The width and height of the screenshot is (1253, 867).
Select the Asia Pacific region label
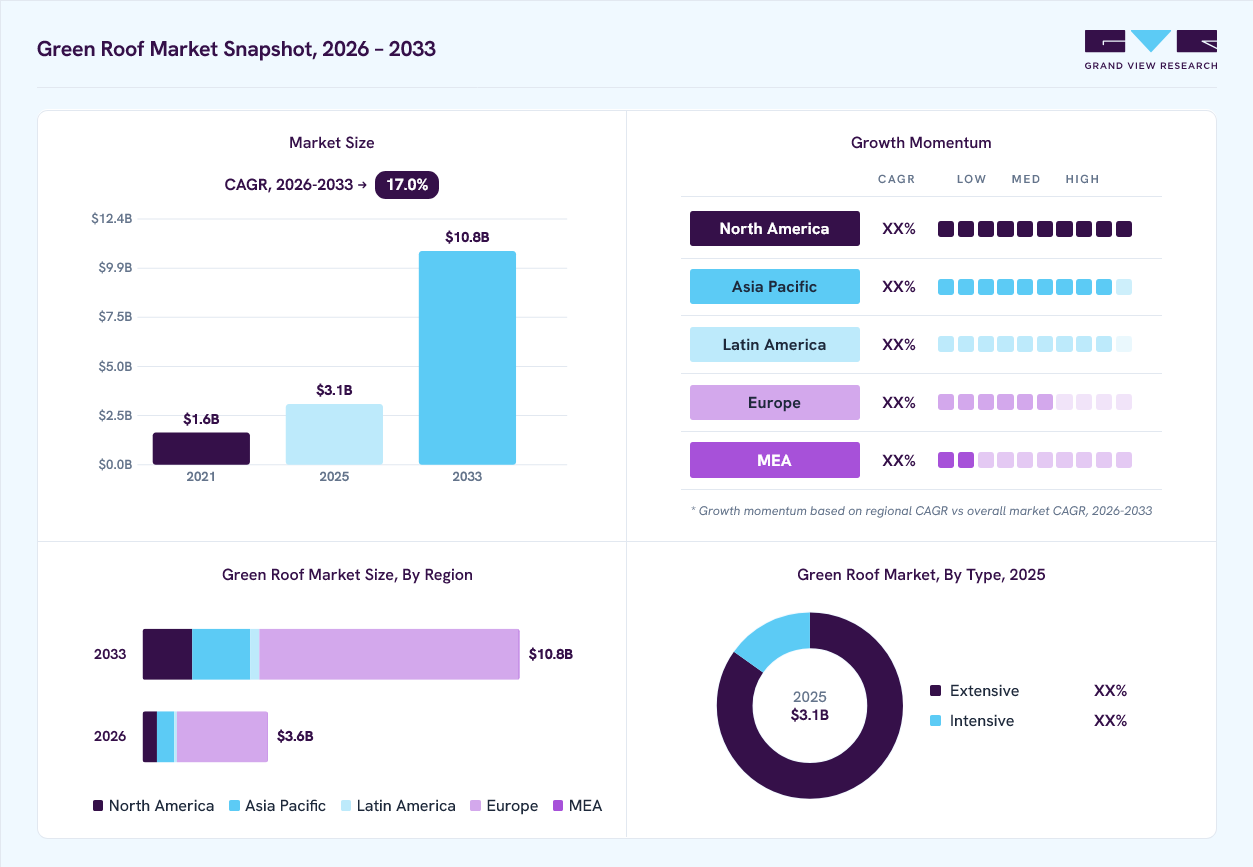(x=775, y=286)
